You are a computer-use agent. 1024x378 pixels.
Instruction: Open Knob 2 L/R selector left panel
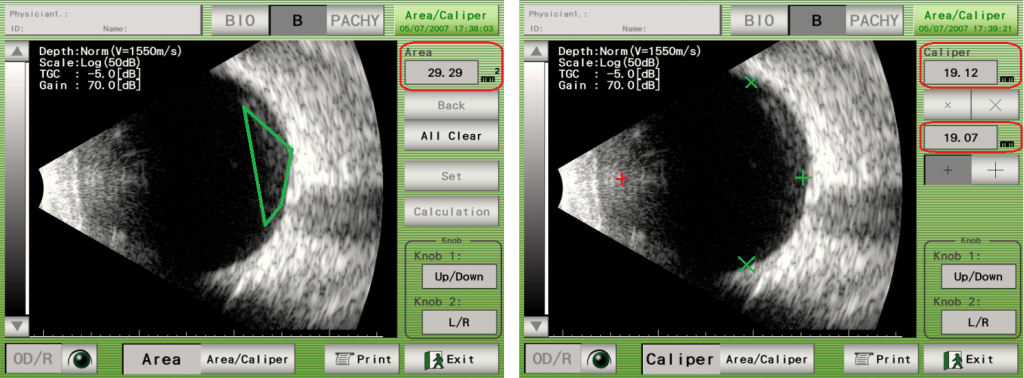click(x=458, y=322)
